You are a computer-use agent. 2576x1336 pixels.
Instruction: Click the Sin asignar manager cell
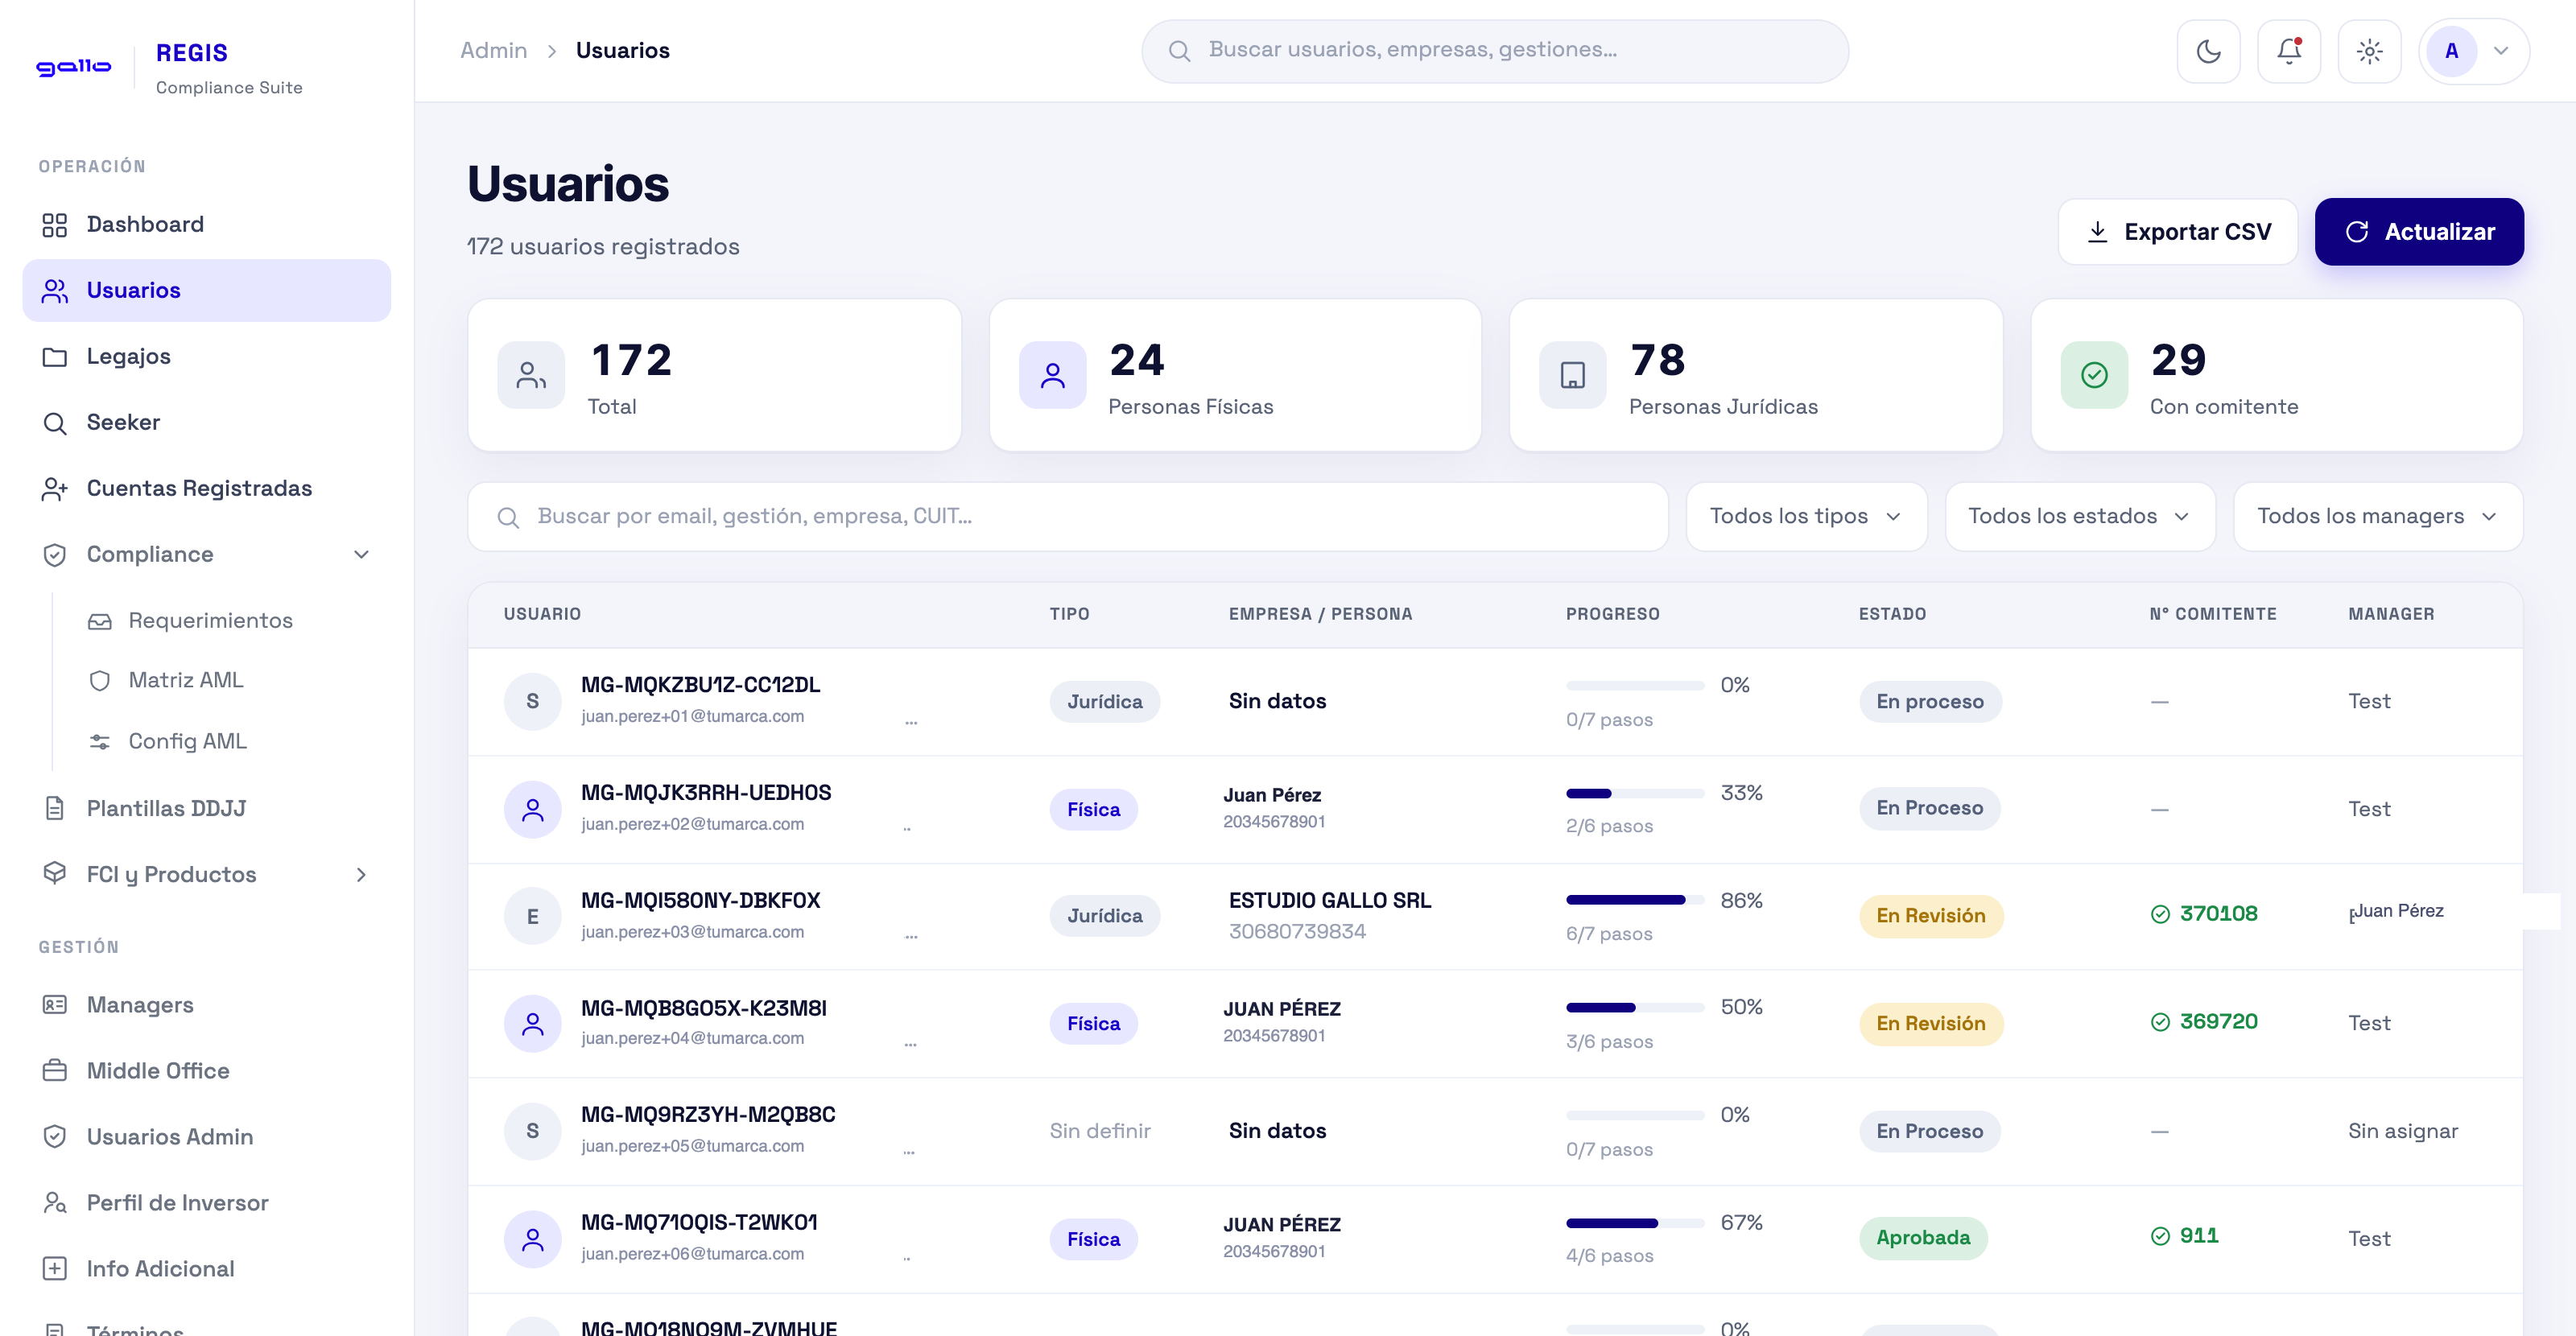pyautogui.click(x=2402, y=1131)
